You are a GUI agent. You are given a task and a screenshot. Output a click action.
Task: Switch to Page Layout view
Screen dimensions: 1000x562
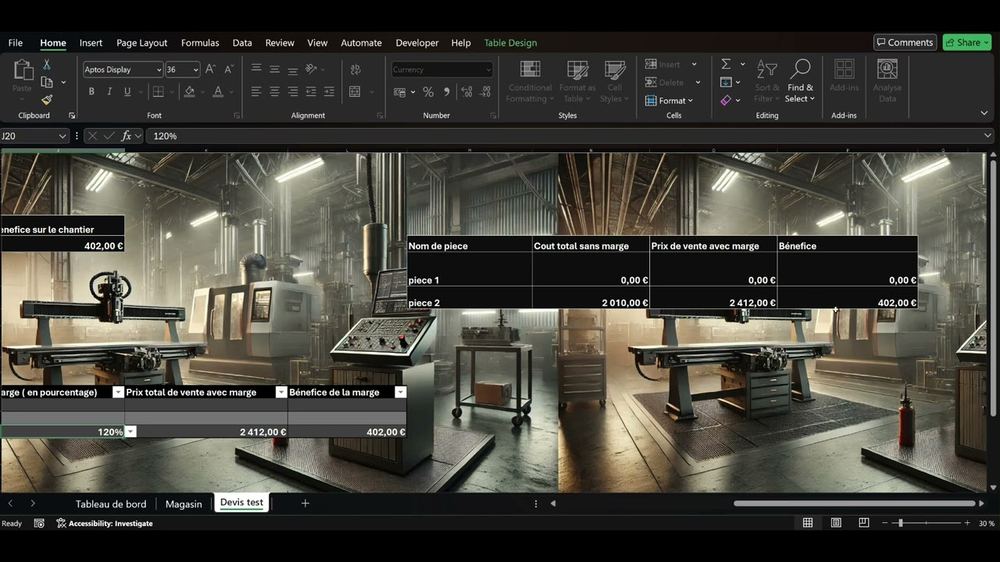coord(835,523)
